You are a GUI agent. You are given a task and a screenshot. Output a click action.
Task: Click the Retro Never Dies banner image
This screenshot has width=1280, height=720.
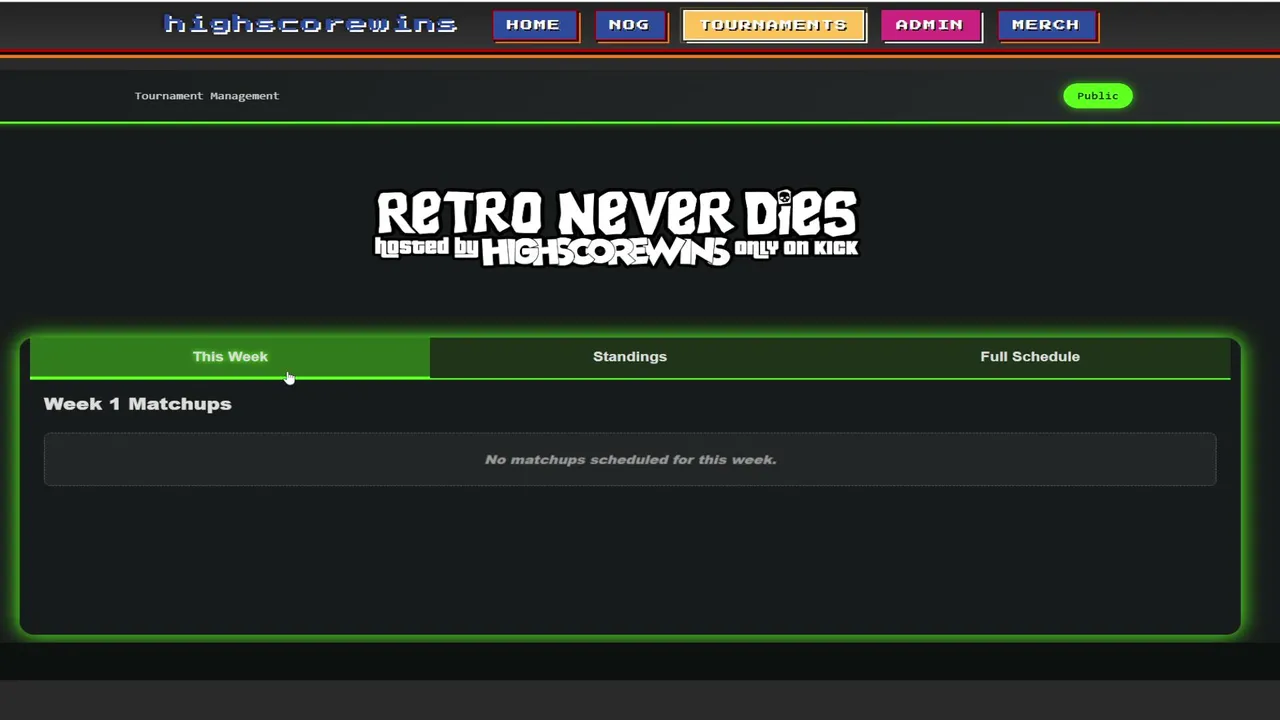click(x=616, y=229)
